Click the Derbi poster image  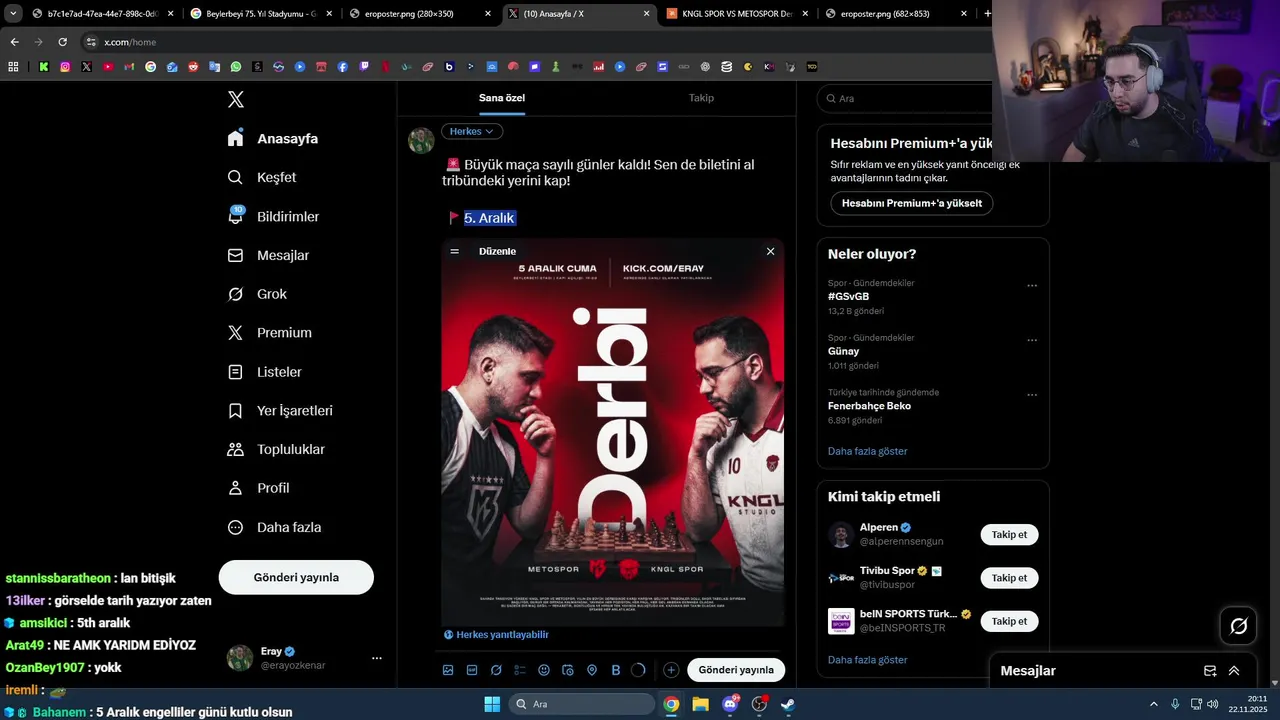tap(612, 432)
